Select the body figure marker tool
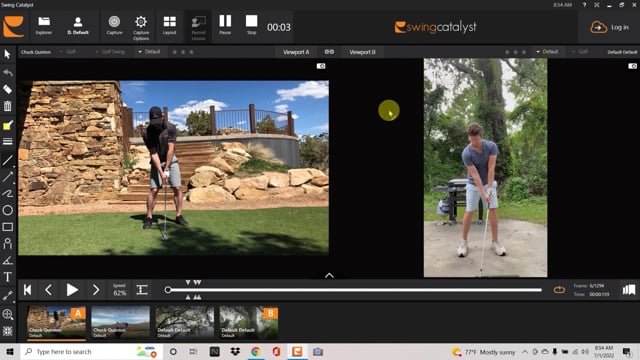This screenshot has height=360, width=640. [7, 244]
